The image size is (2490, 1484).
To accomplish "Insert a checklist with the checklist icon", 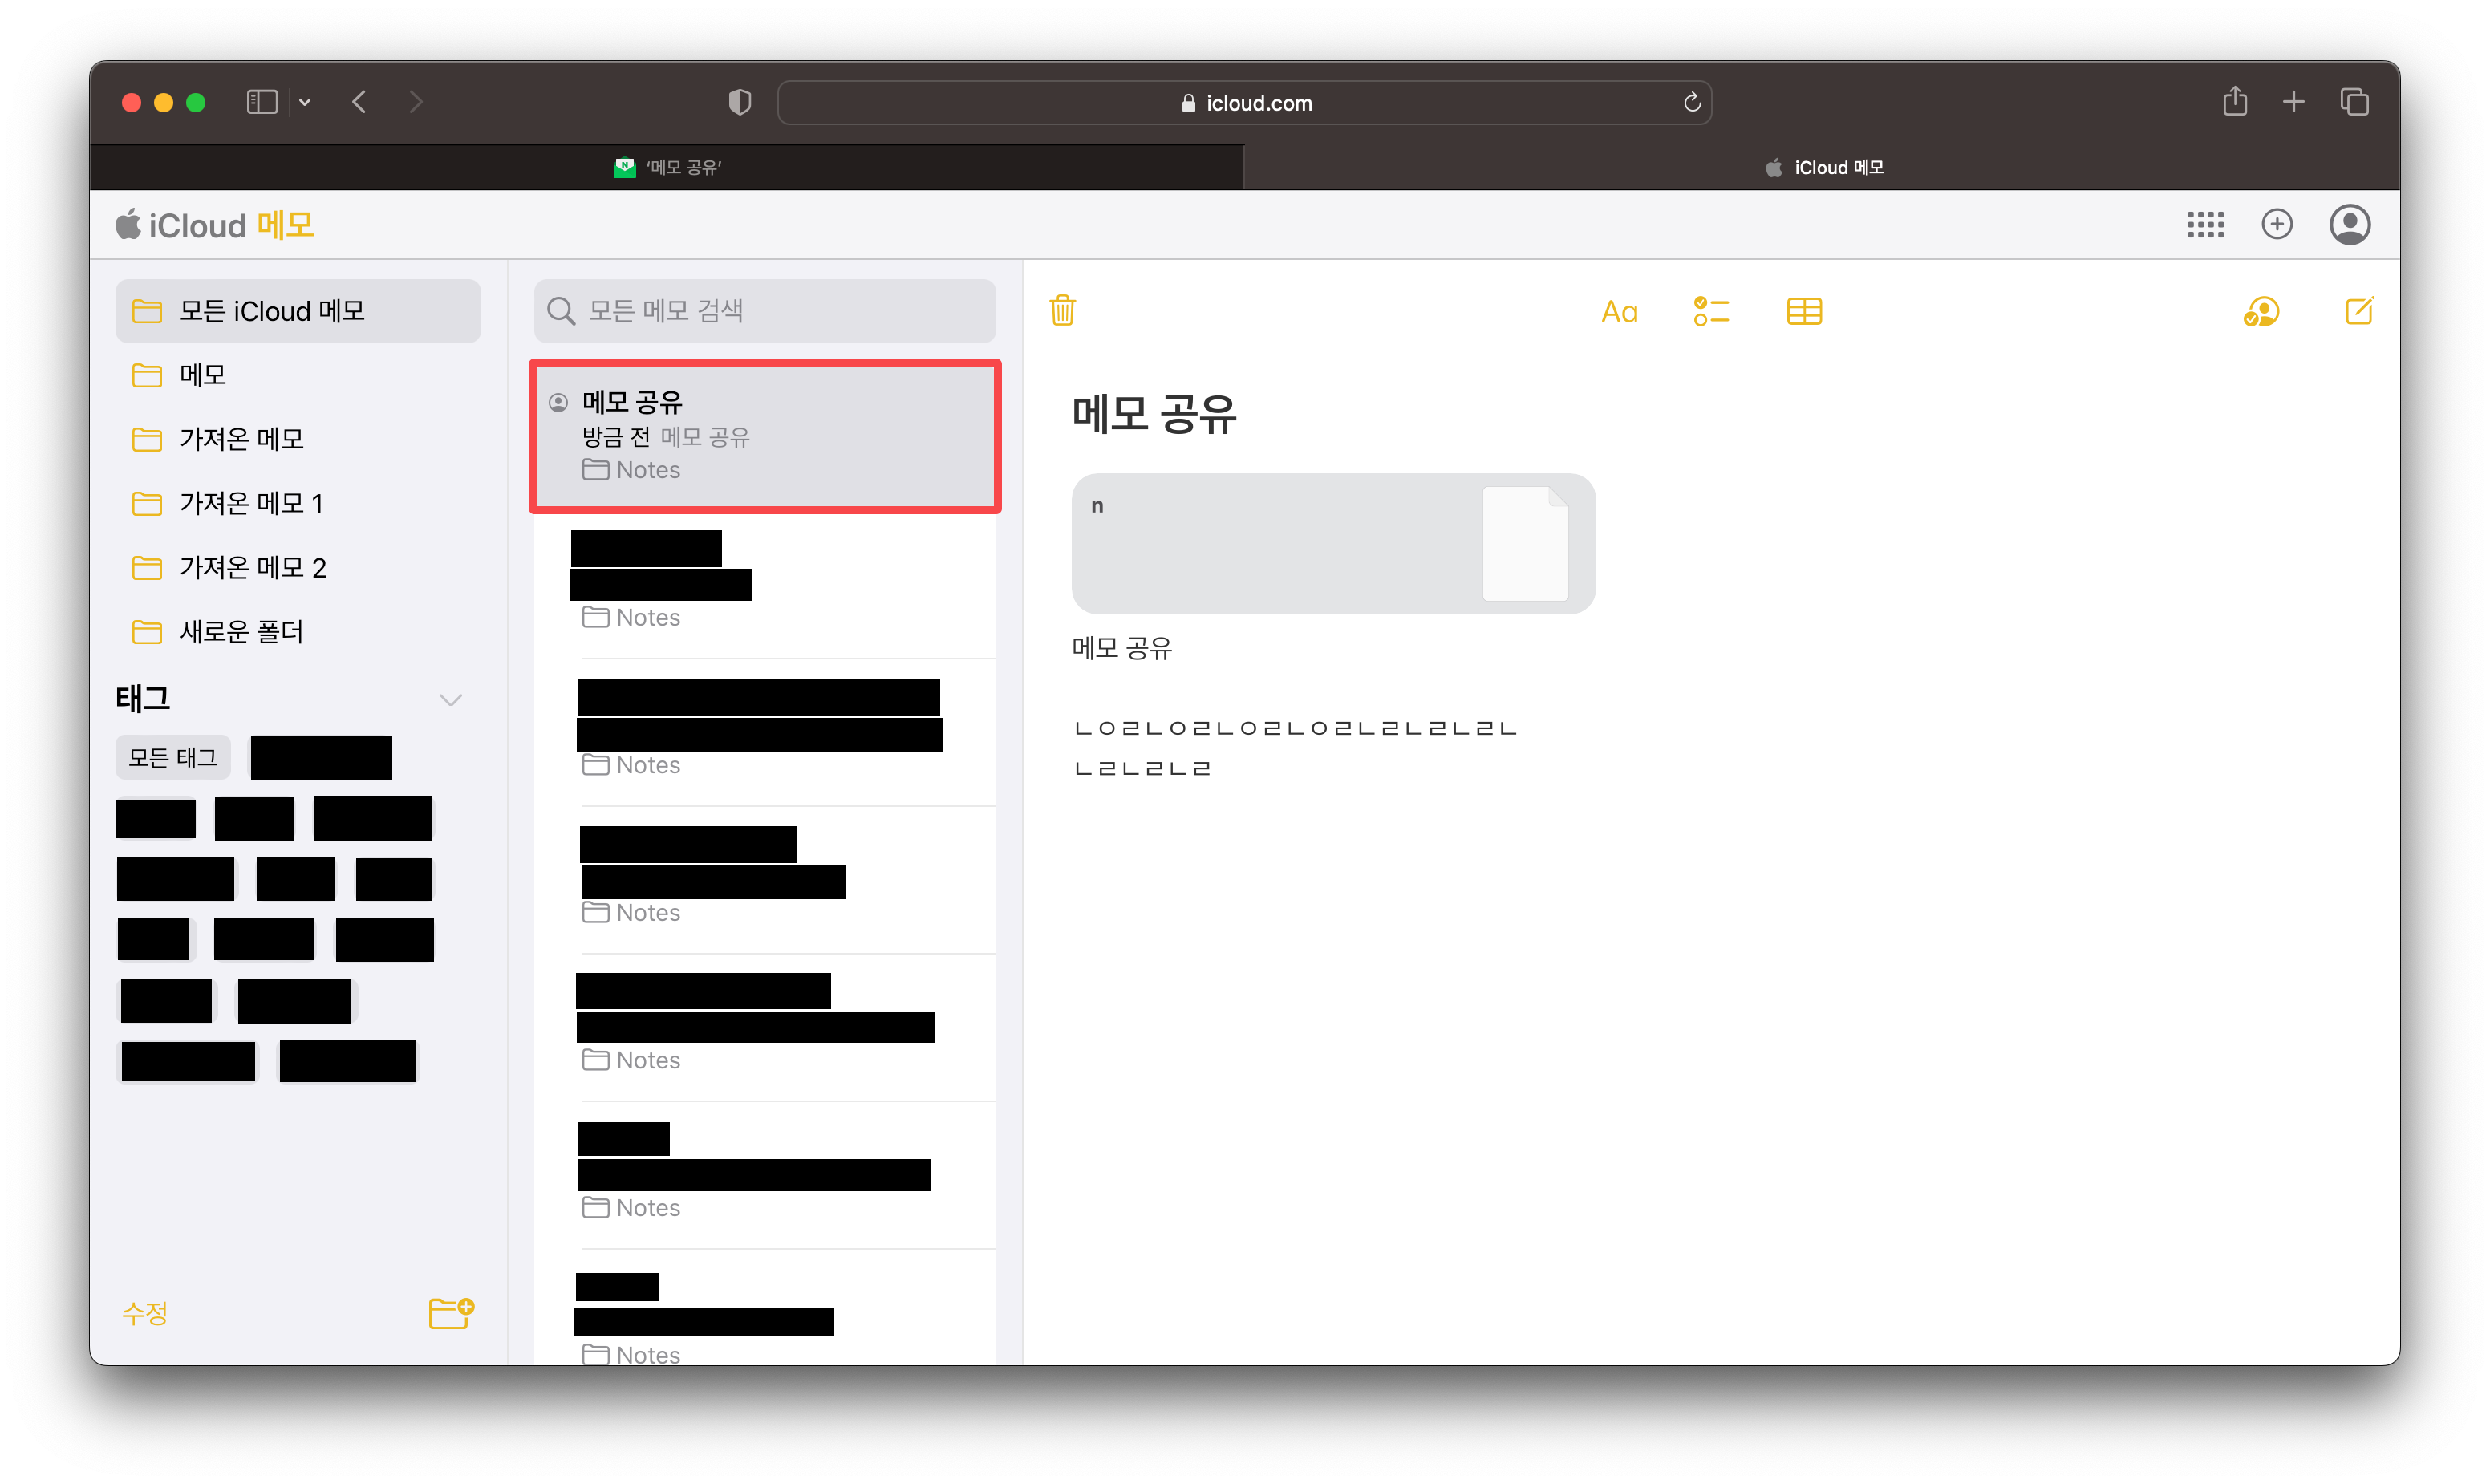I will point(1710,312).
